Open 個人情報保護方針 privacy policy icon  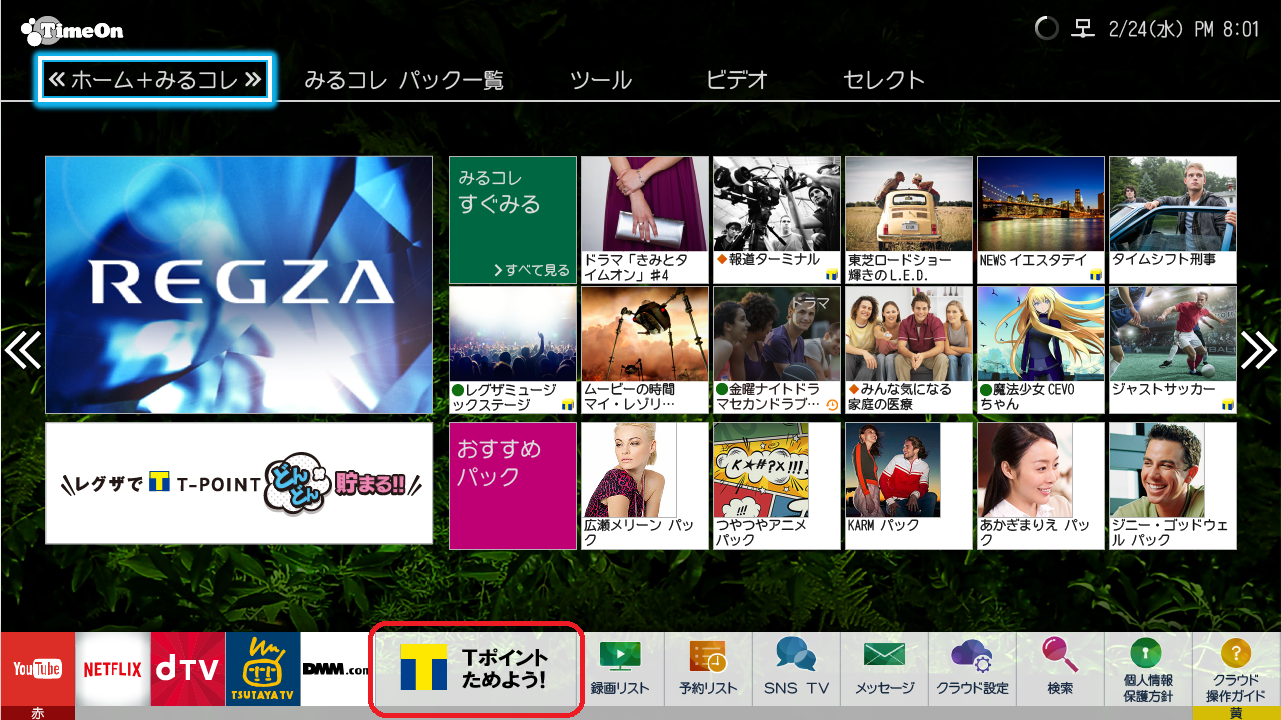pos(1148,668)
